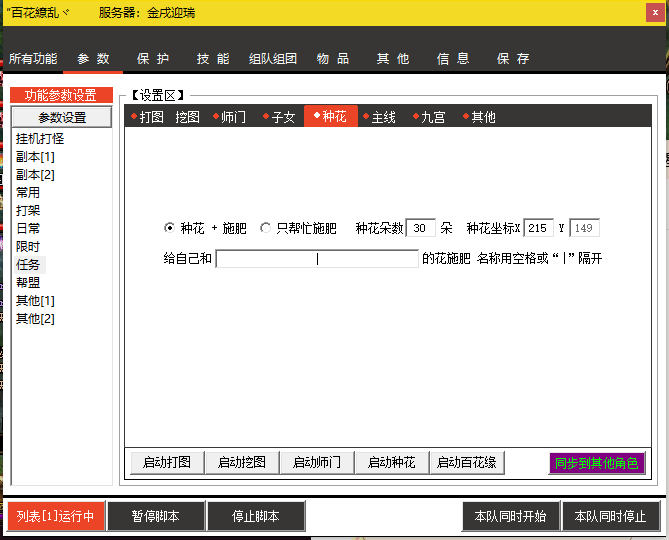Viewport: 669px width, 540px height.
Task: Open the 种花 settings sub-tab
Action: point(331,116)
